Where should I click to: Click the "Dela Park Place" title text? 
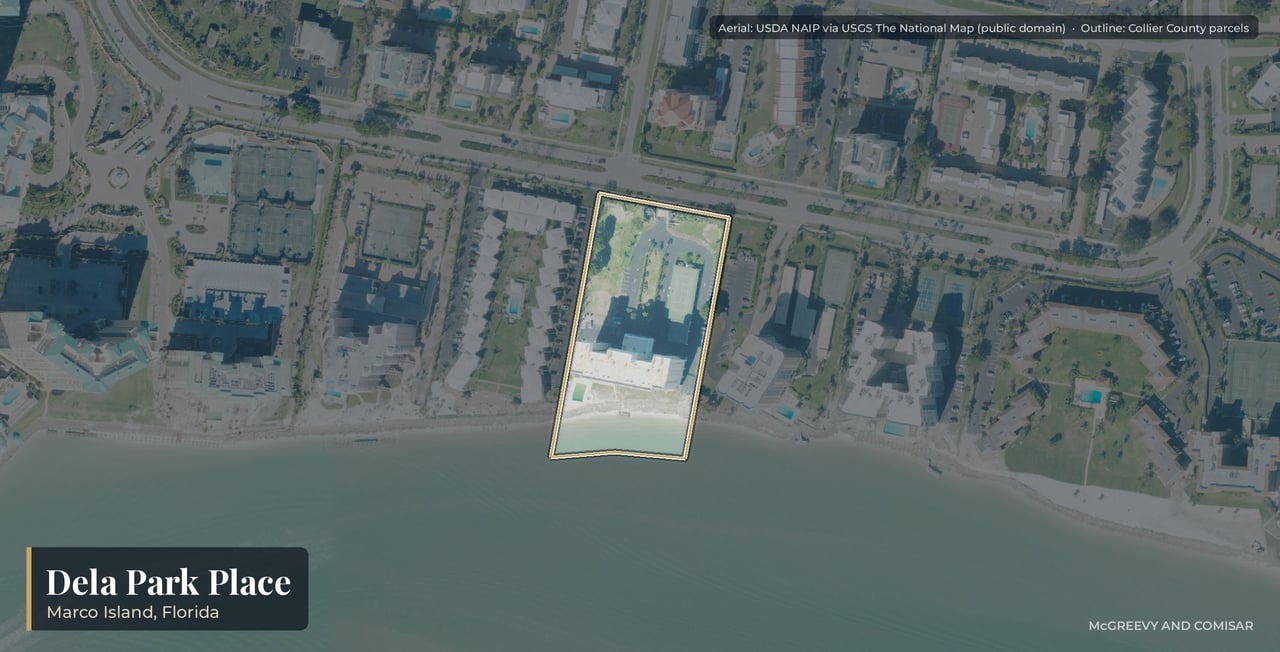[168, 582]
